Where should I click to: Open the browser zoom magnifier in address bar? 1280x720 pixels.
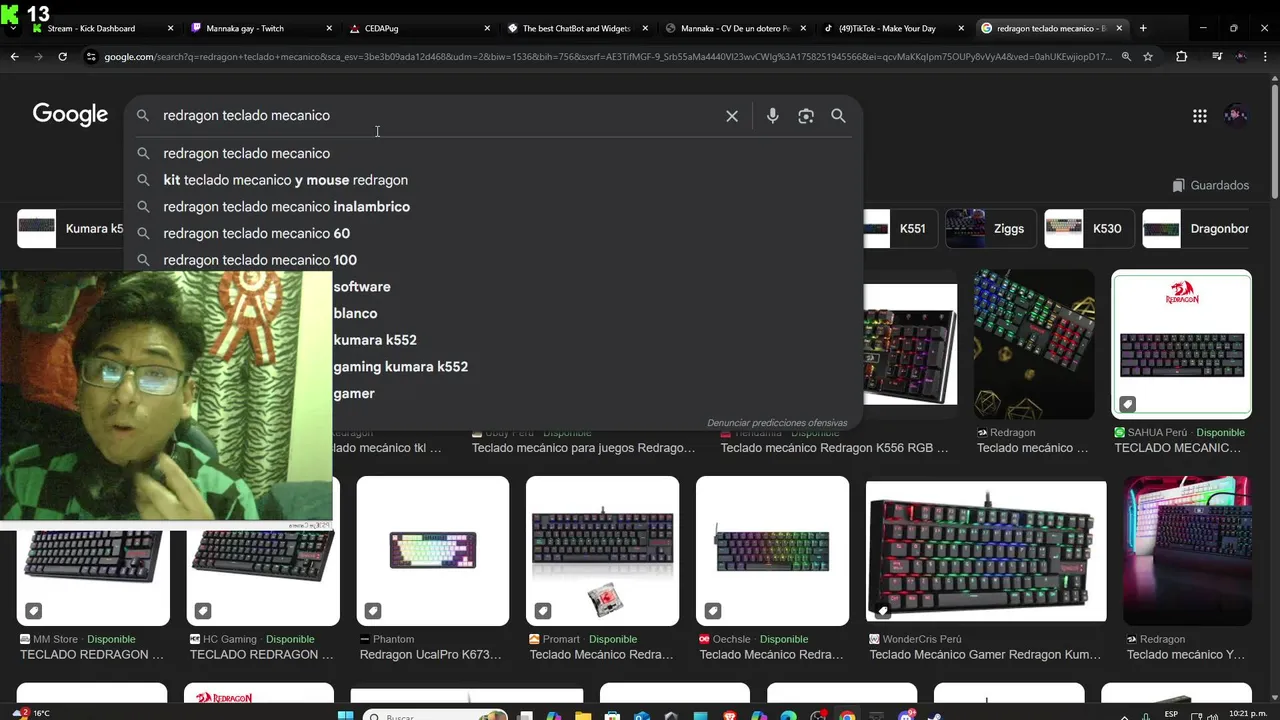coord(1127,57)
